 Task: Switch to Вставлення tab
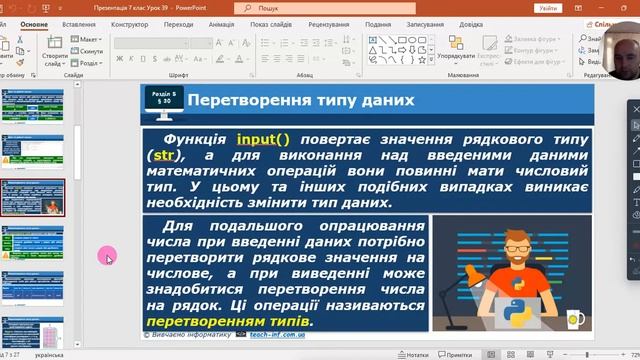pyautogui.click(x=79, y=24)
